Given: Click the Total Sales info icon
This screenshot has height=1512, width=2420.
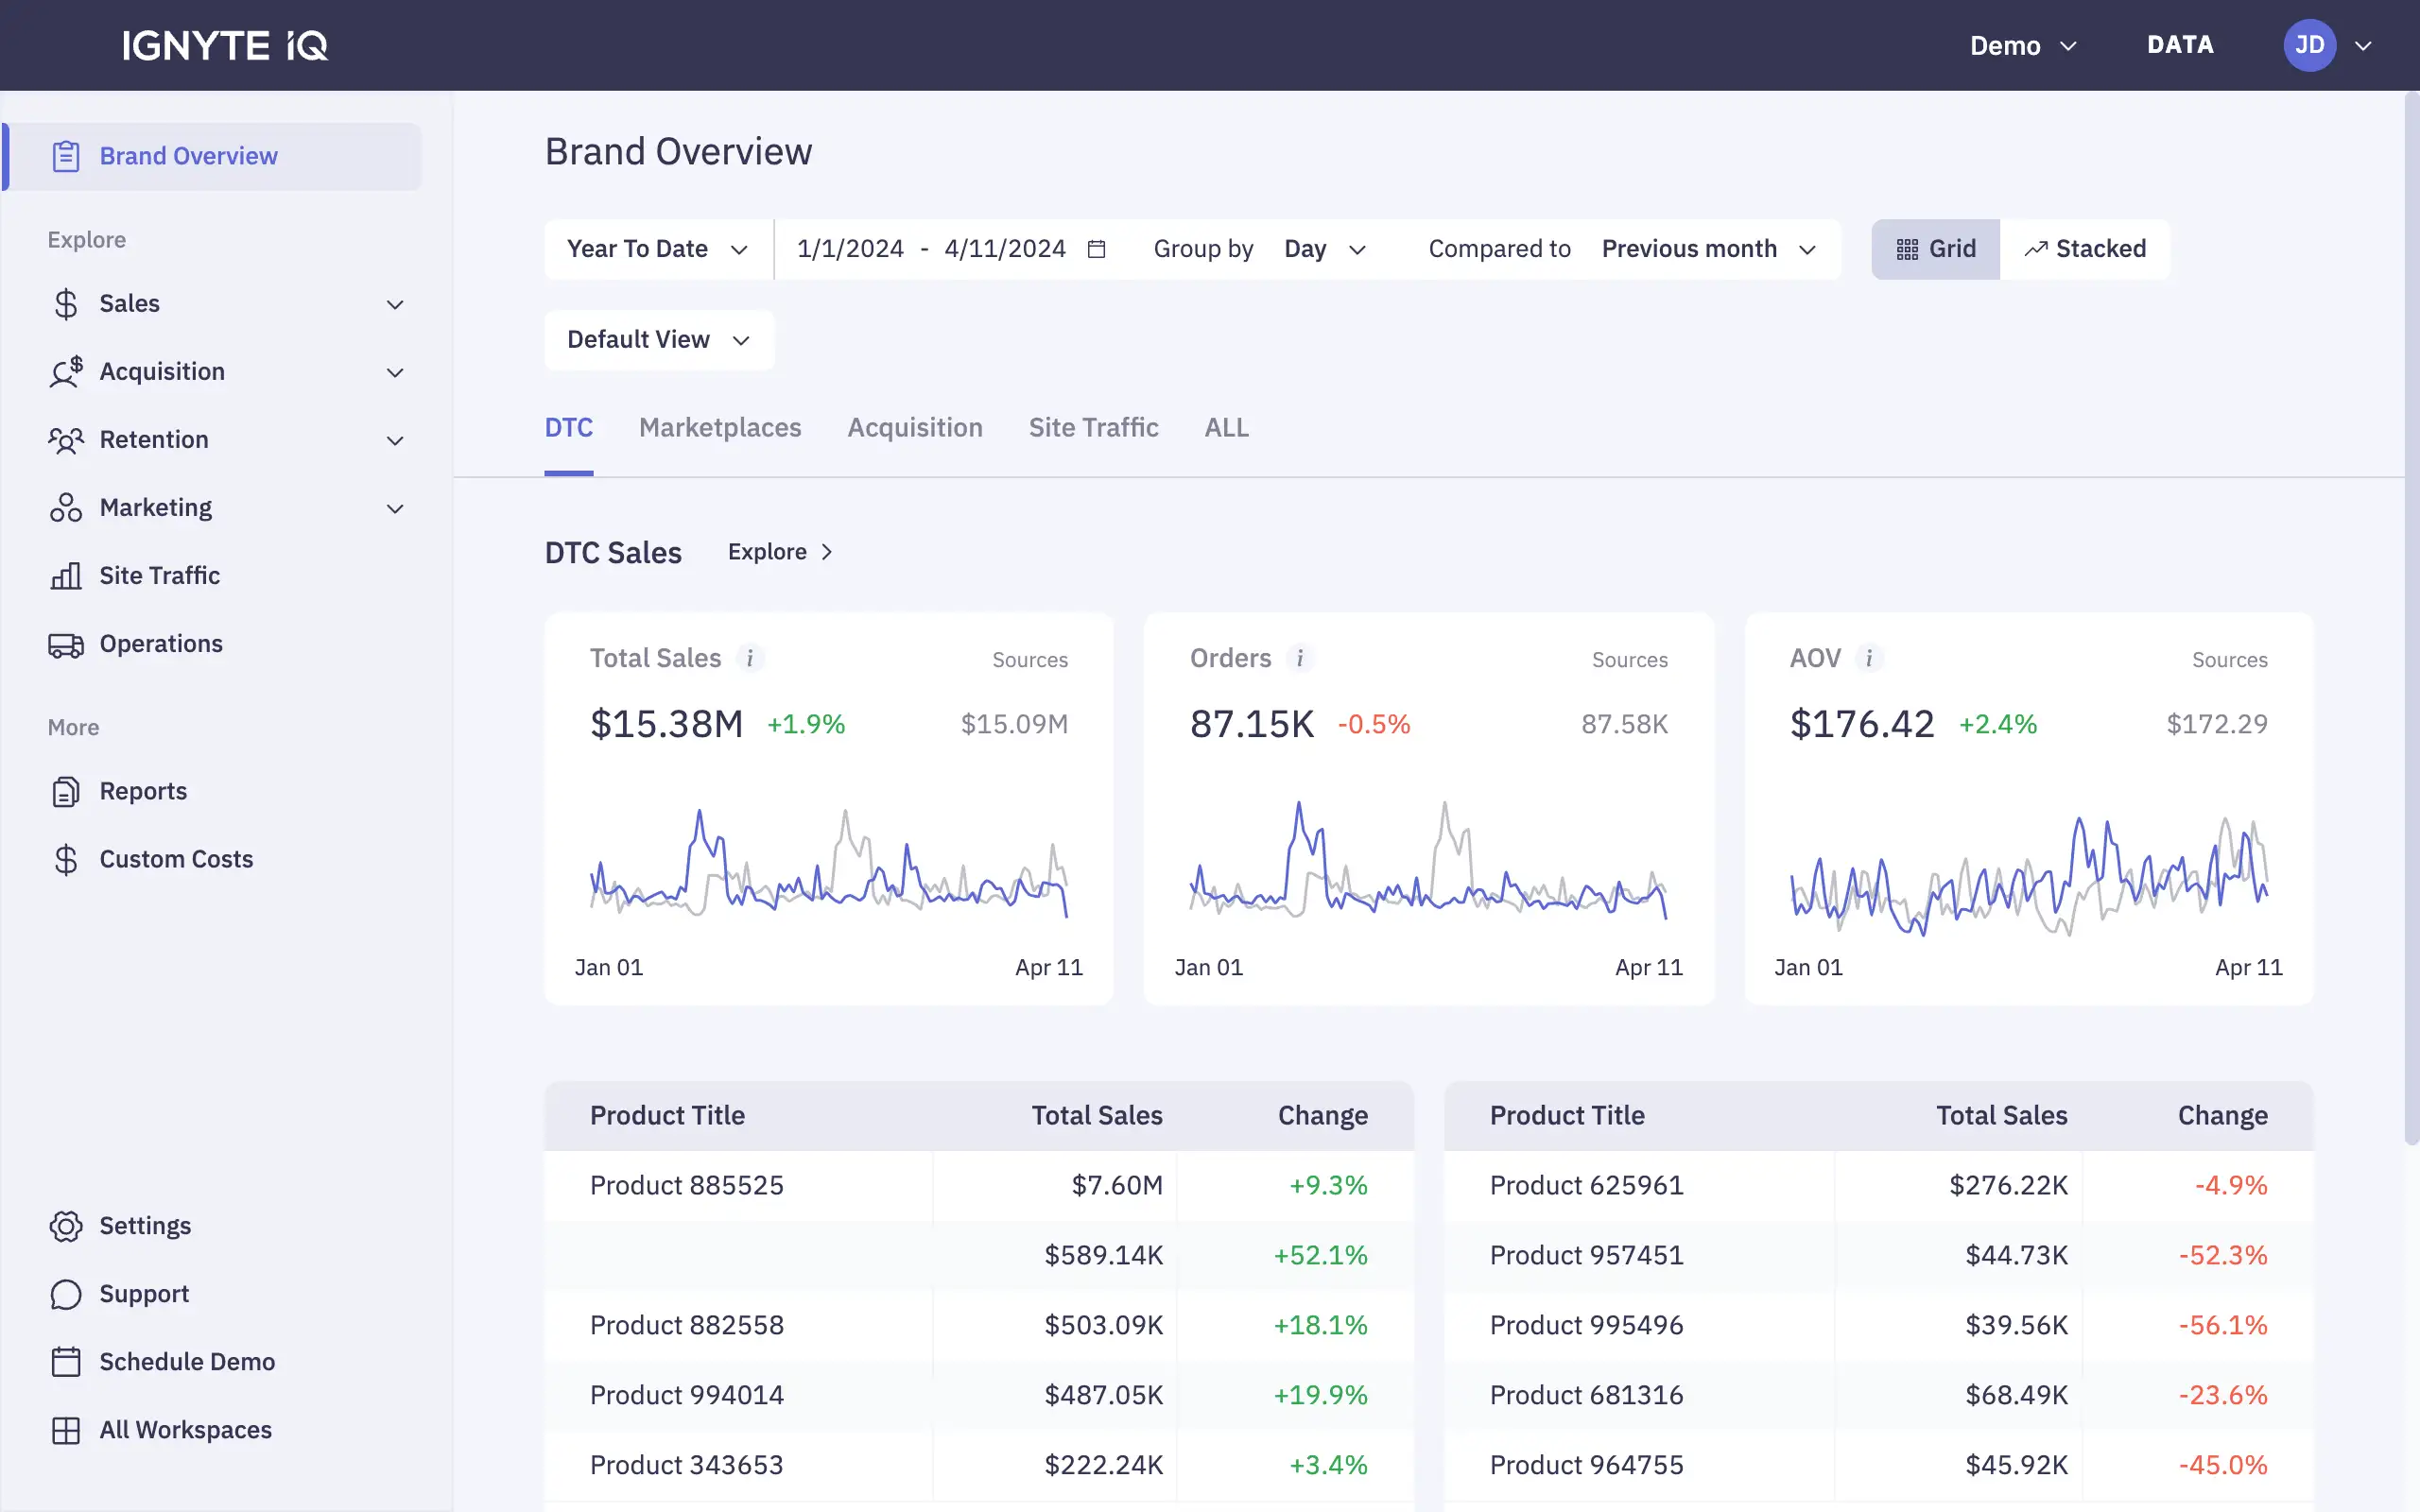Looking at the screenshot, I should click(750, 658).
